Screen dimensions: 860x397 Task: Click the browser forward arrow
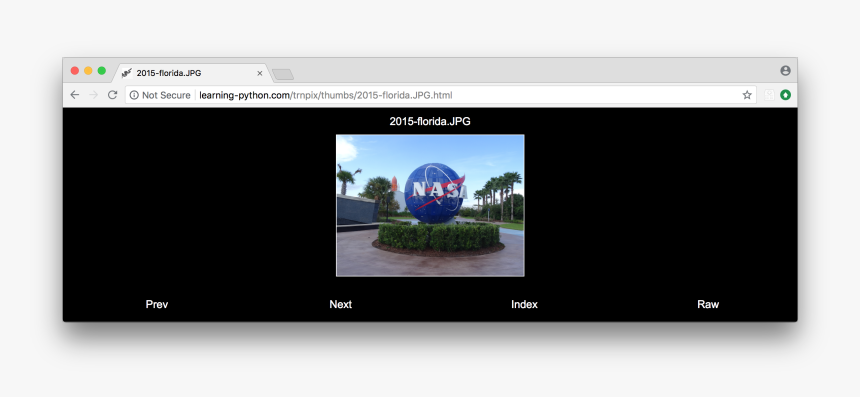[93, 95]
